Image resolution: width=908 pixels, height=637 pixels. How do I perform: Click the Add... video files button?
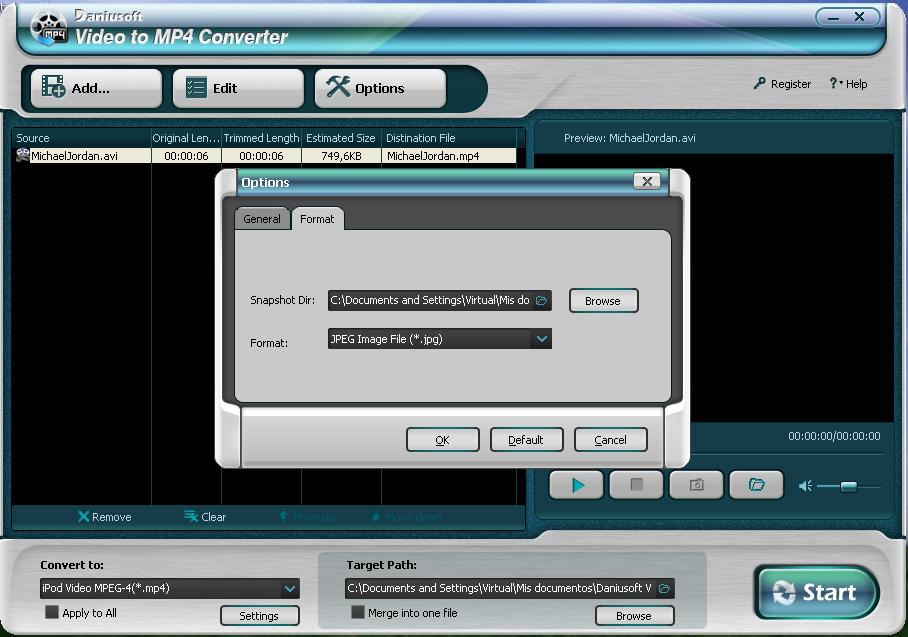(x=96, y=88)
